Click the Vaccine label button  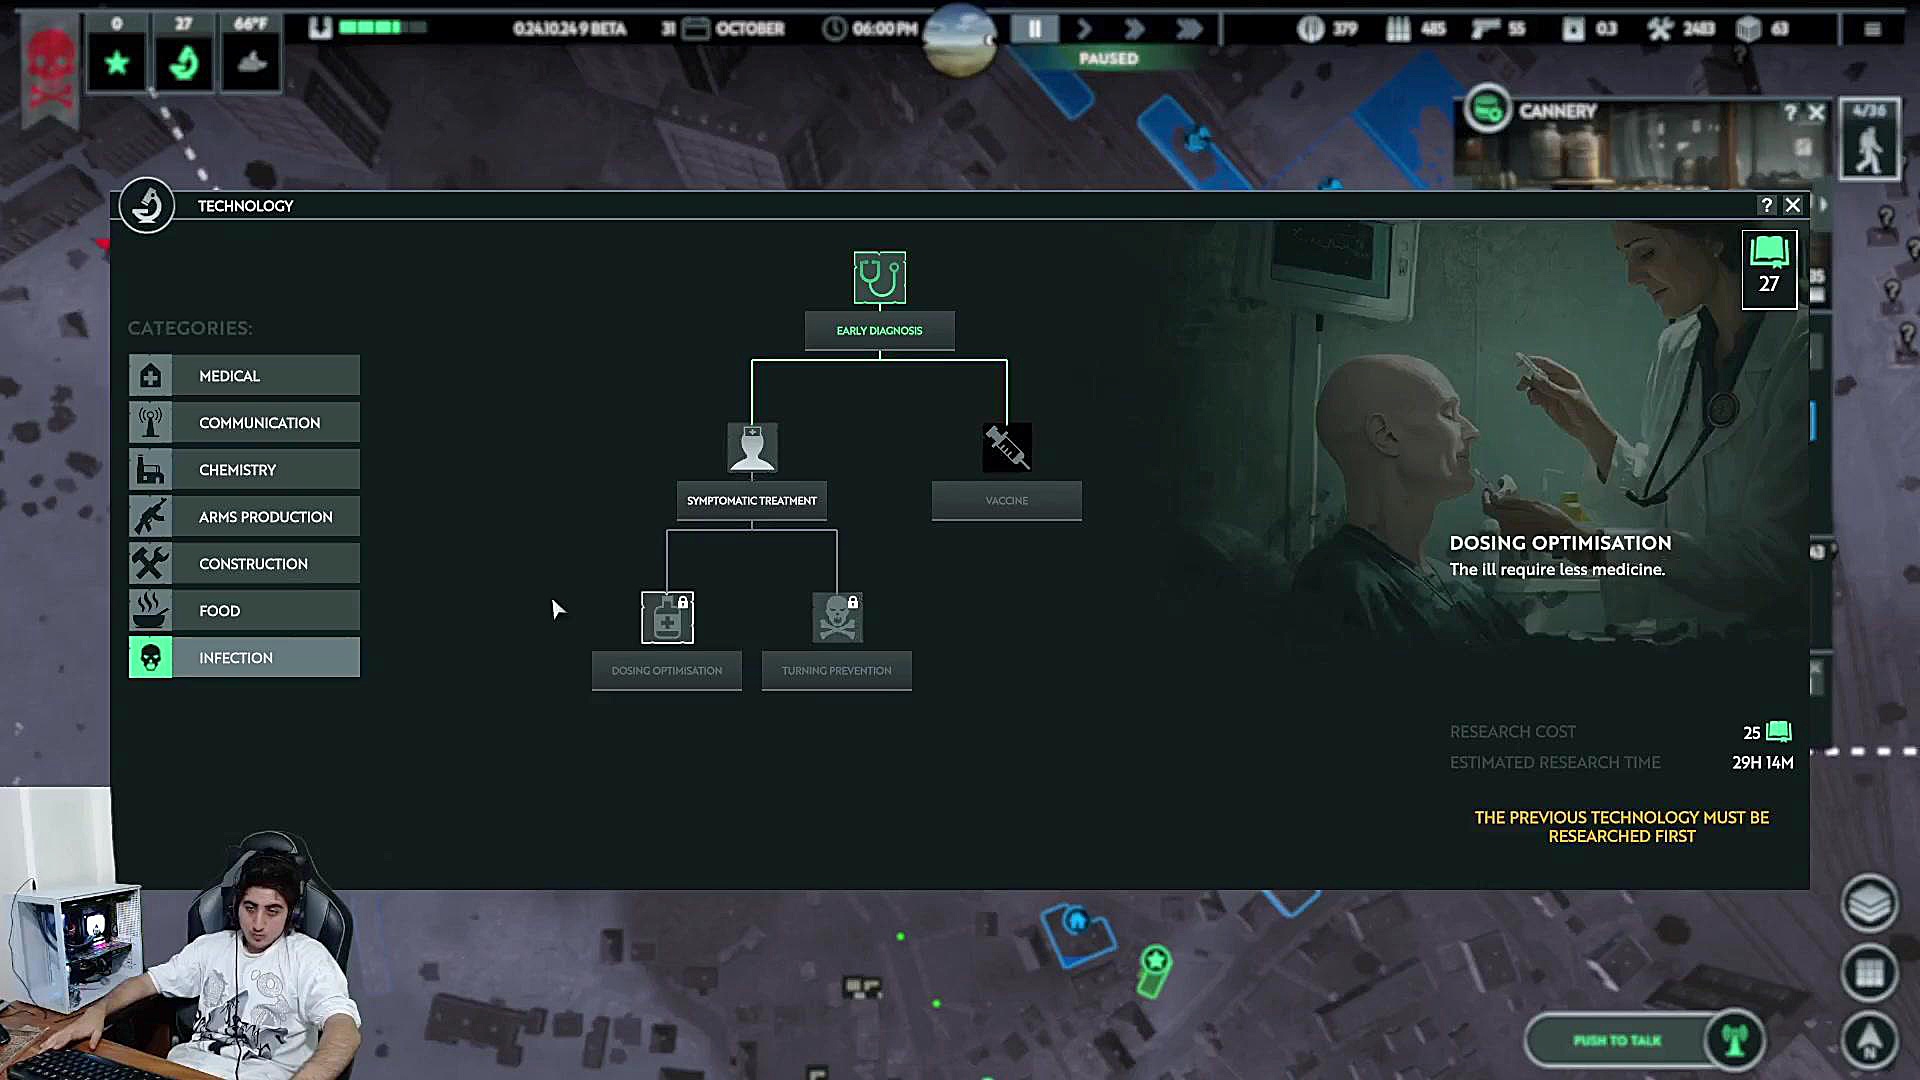coord(1006,501)
